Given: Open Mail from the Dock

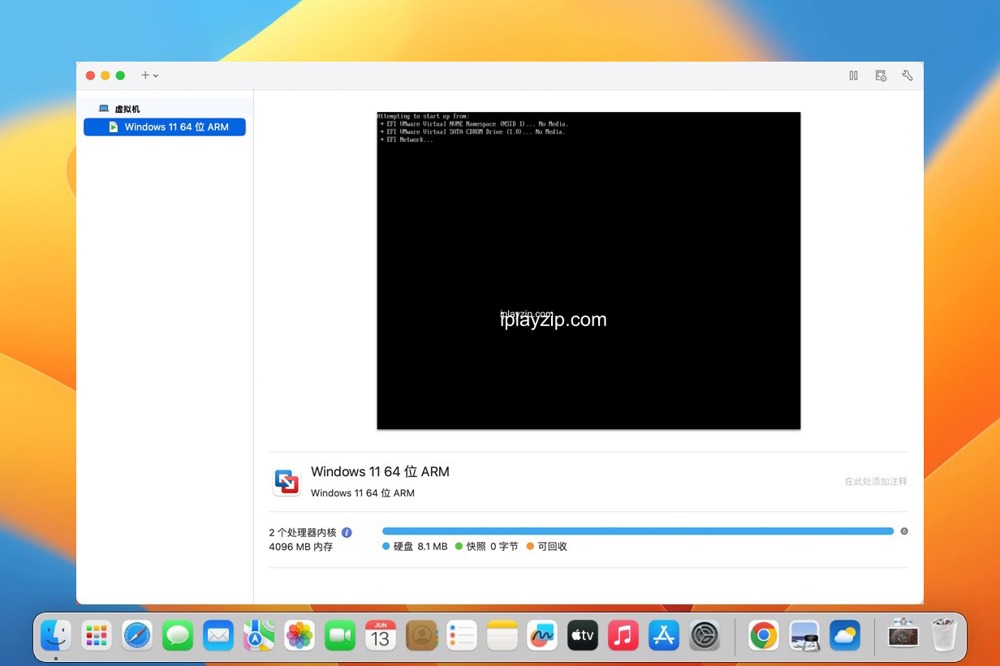Looking at the screenshot, I should click(x=218, y=635).
